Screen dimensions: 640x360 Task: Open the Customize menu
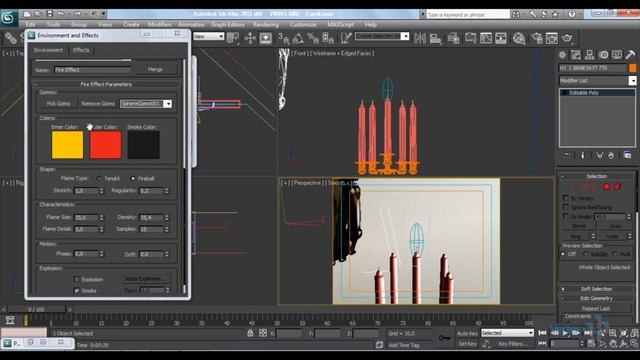(303, 24)
